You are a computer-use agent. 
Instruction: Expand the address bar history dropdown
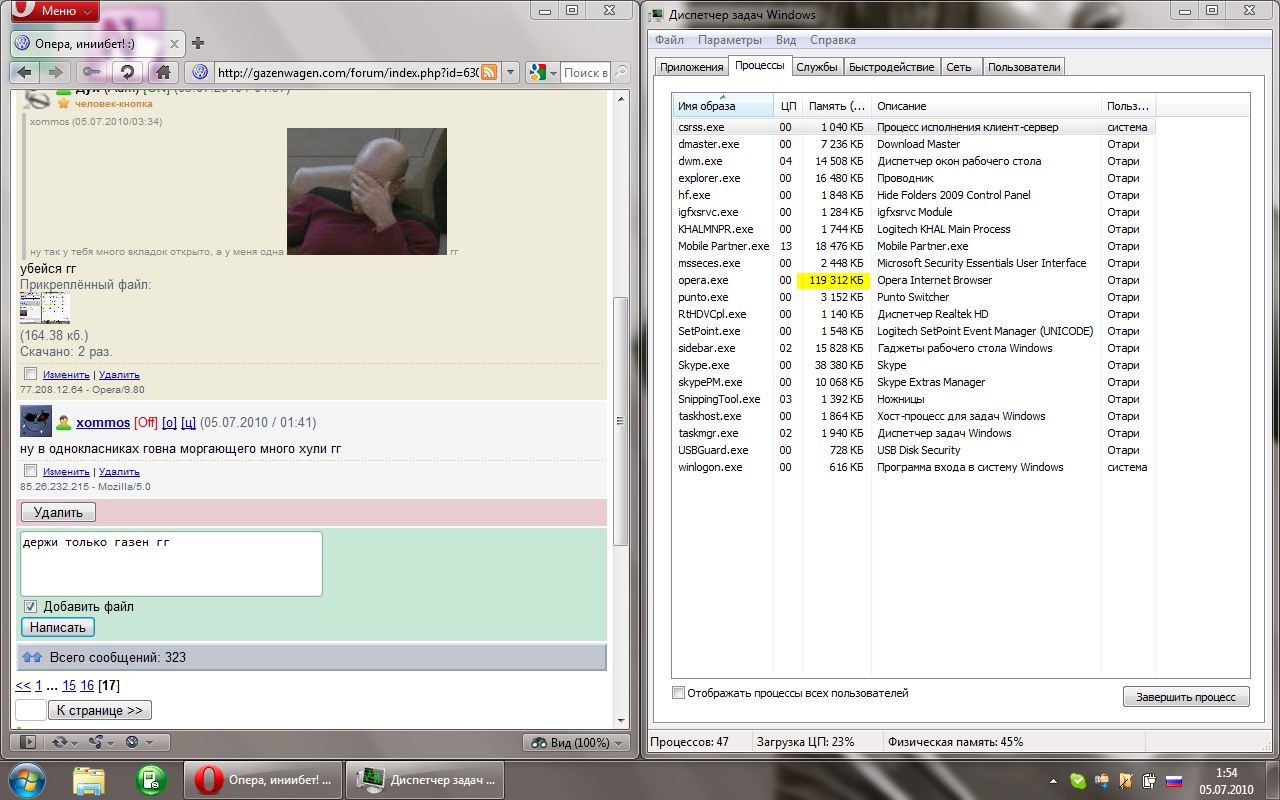(x=511, y=72)
